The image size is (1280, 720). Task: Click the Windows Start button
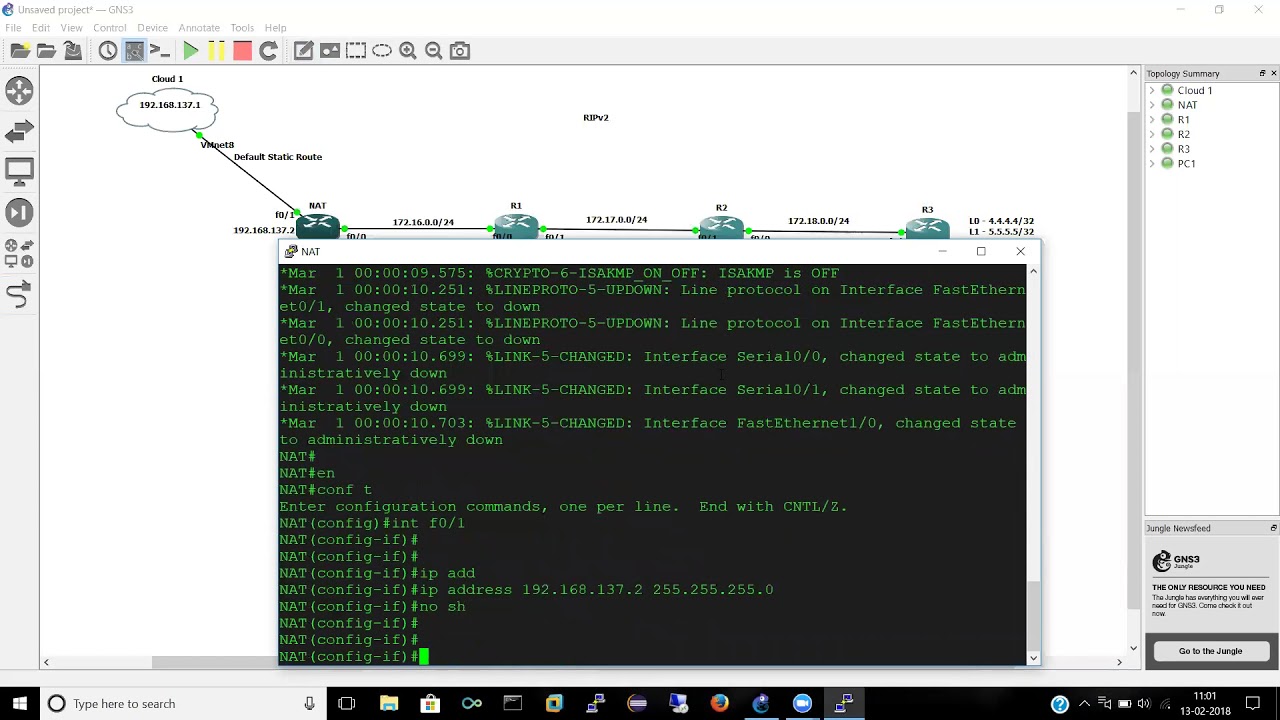(19, 703)
